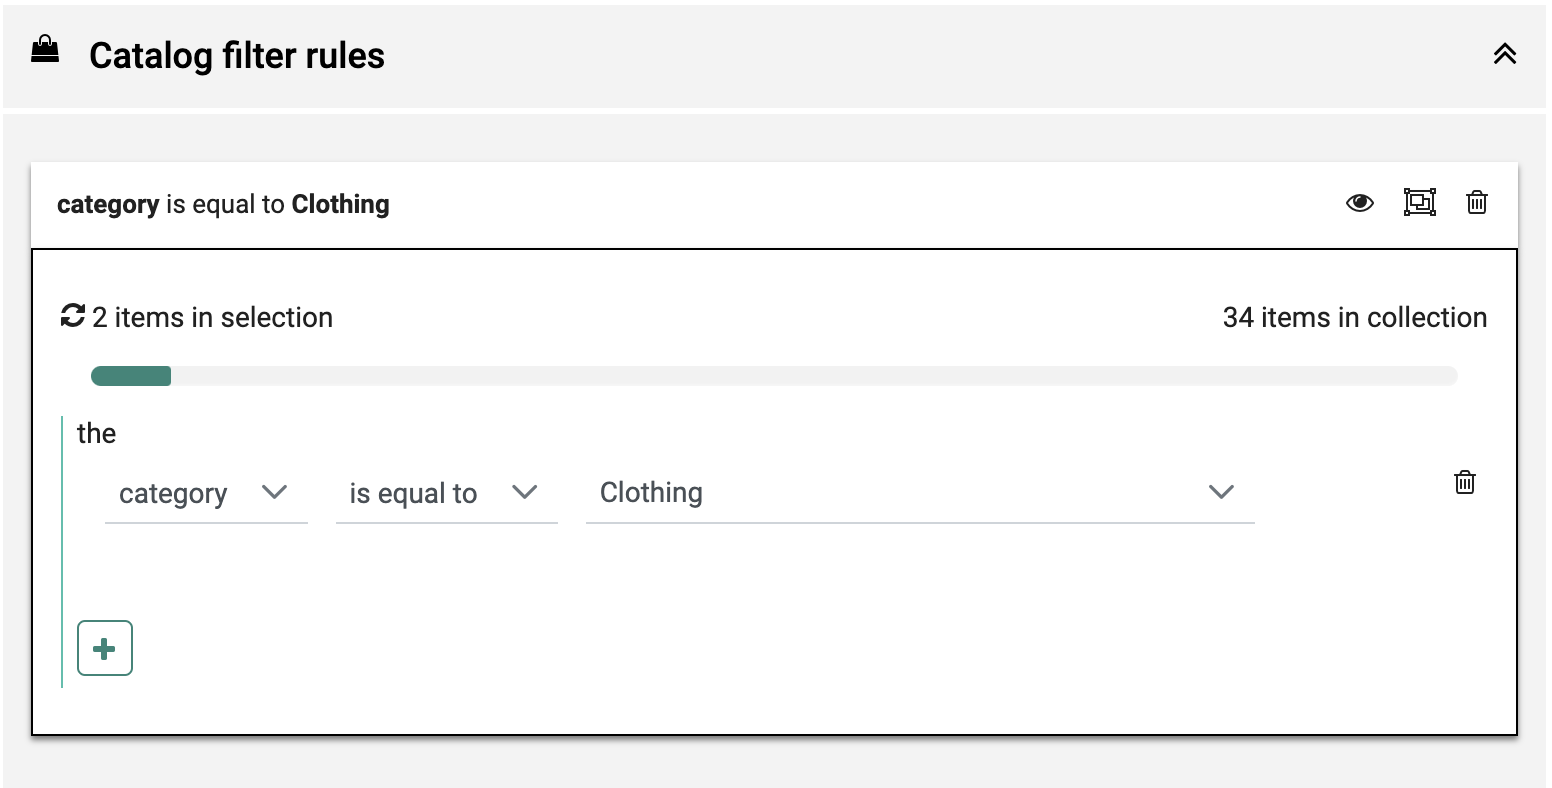Screen dimensions: 1552x788
Task: Click the chevron at end of Clothing field
Action: (1221, 492)
